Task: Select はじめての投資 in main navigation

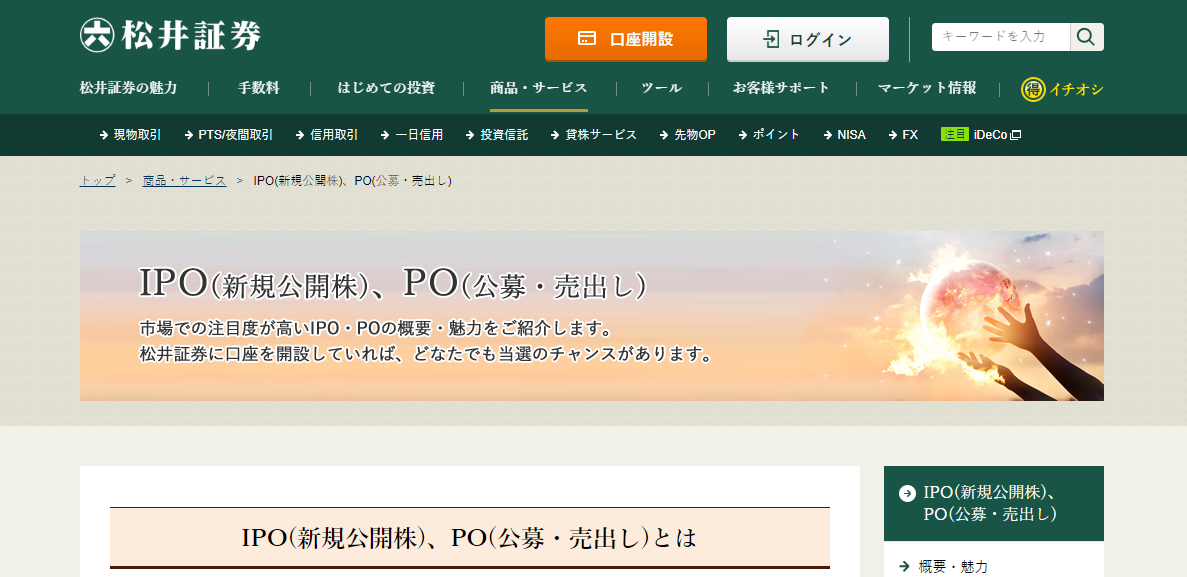Action: pyautogui.click(x=386, y=88)
